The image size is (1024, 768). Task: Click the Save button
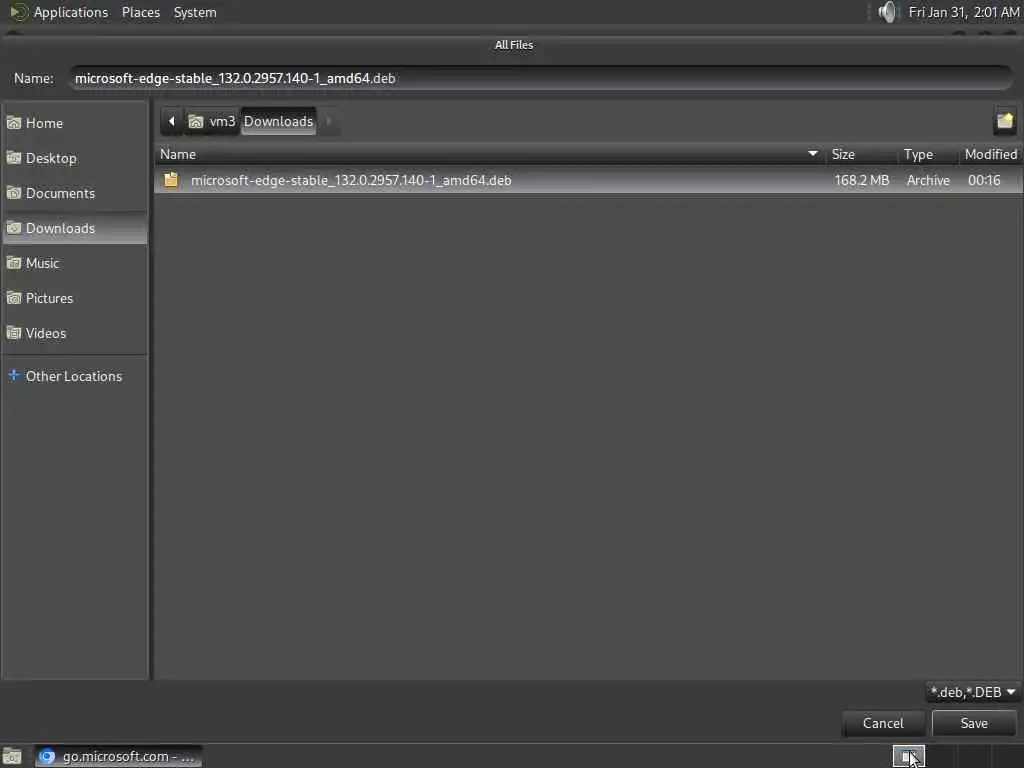click(x=974, y=723)
